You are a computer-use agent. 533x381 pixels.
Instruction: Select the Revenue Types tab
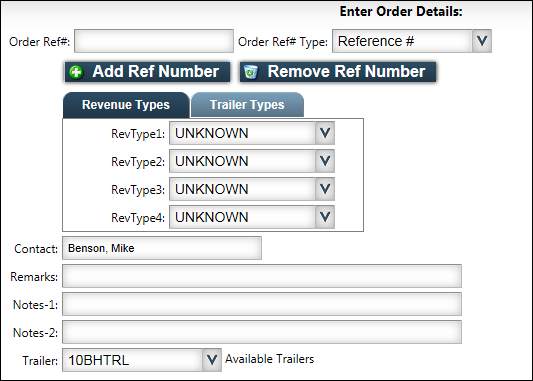coord(126,105)
